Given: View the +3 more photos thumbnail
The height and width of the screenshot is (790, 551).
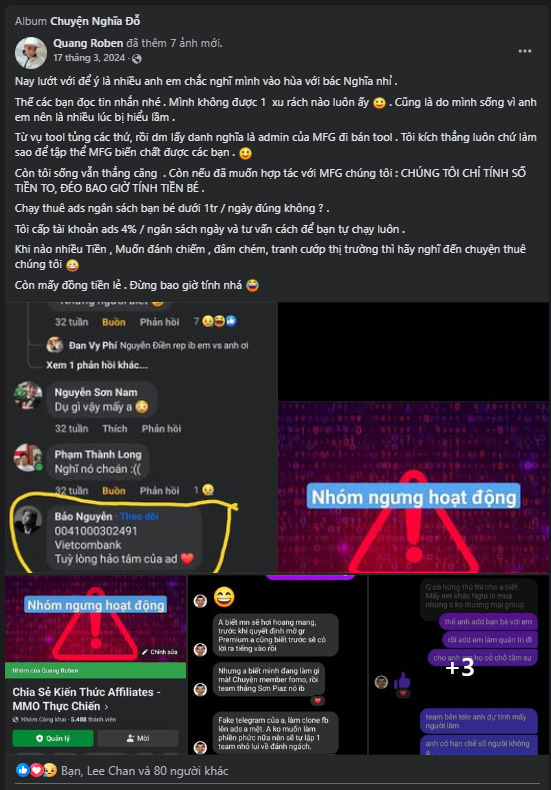Looking at the screenshot, I should coord(459,665).
